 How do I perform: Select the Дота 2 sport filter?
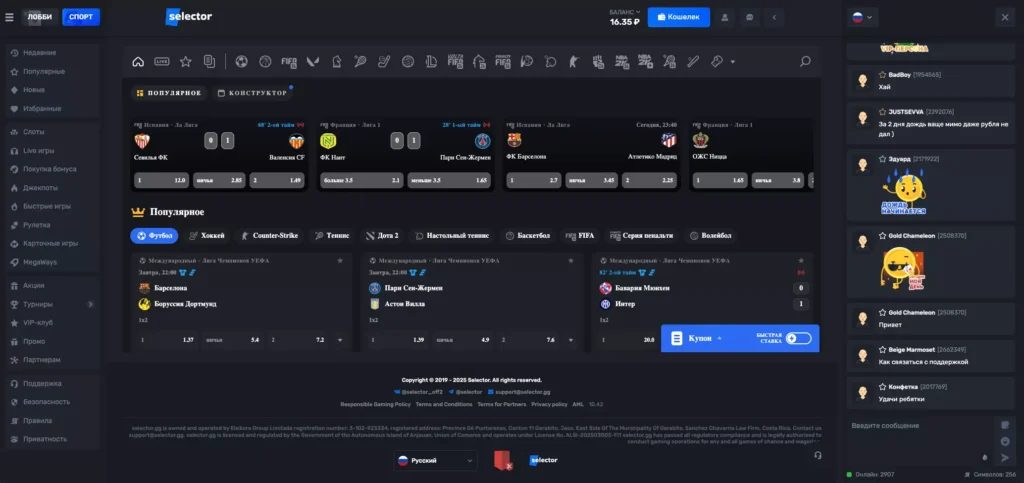coord(383,236)
